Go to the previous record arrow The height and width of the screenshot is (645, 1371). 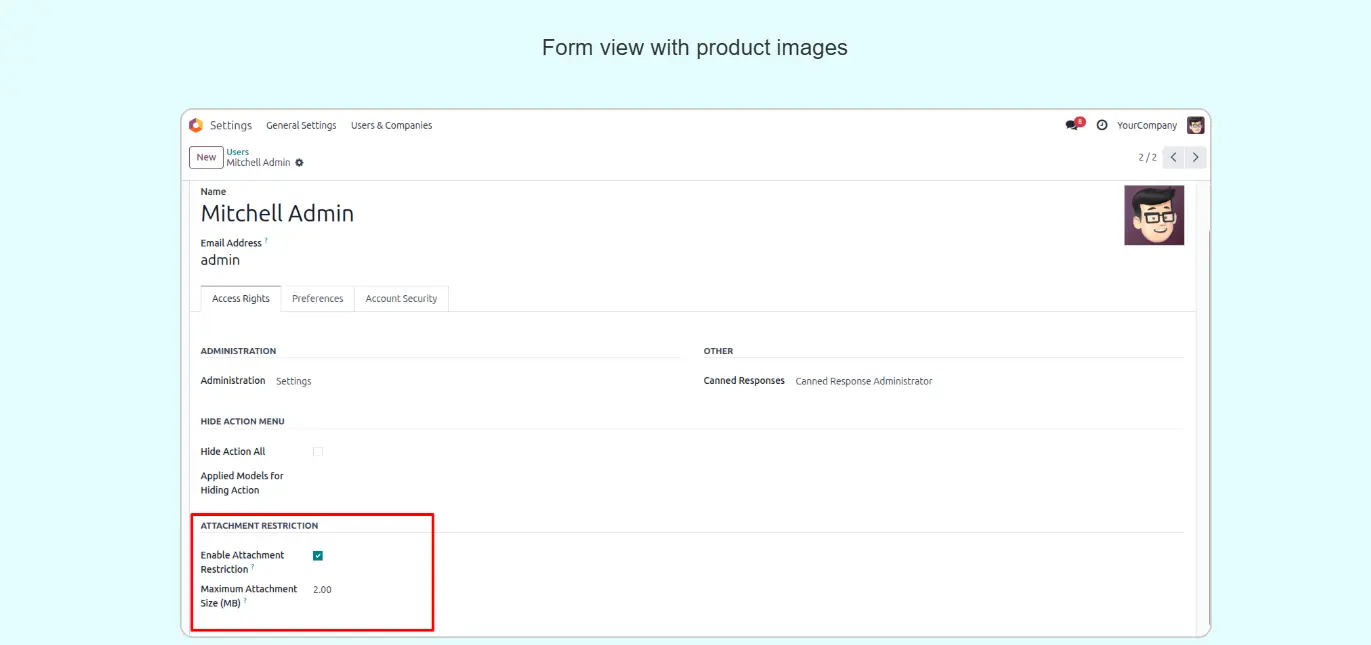point(1174,157)
